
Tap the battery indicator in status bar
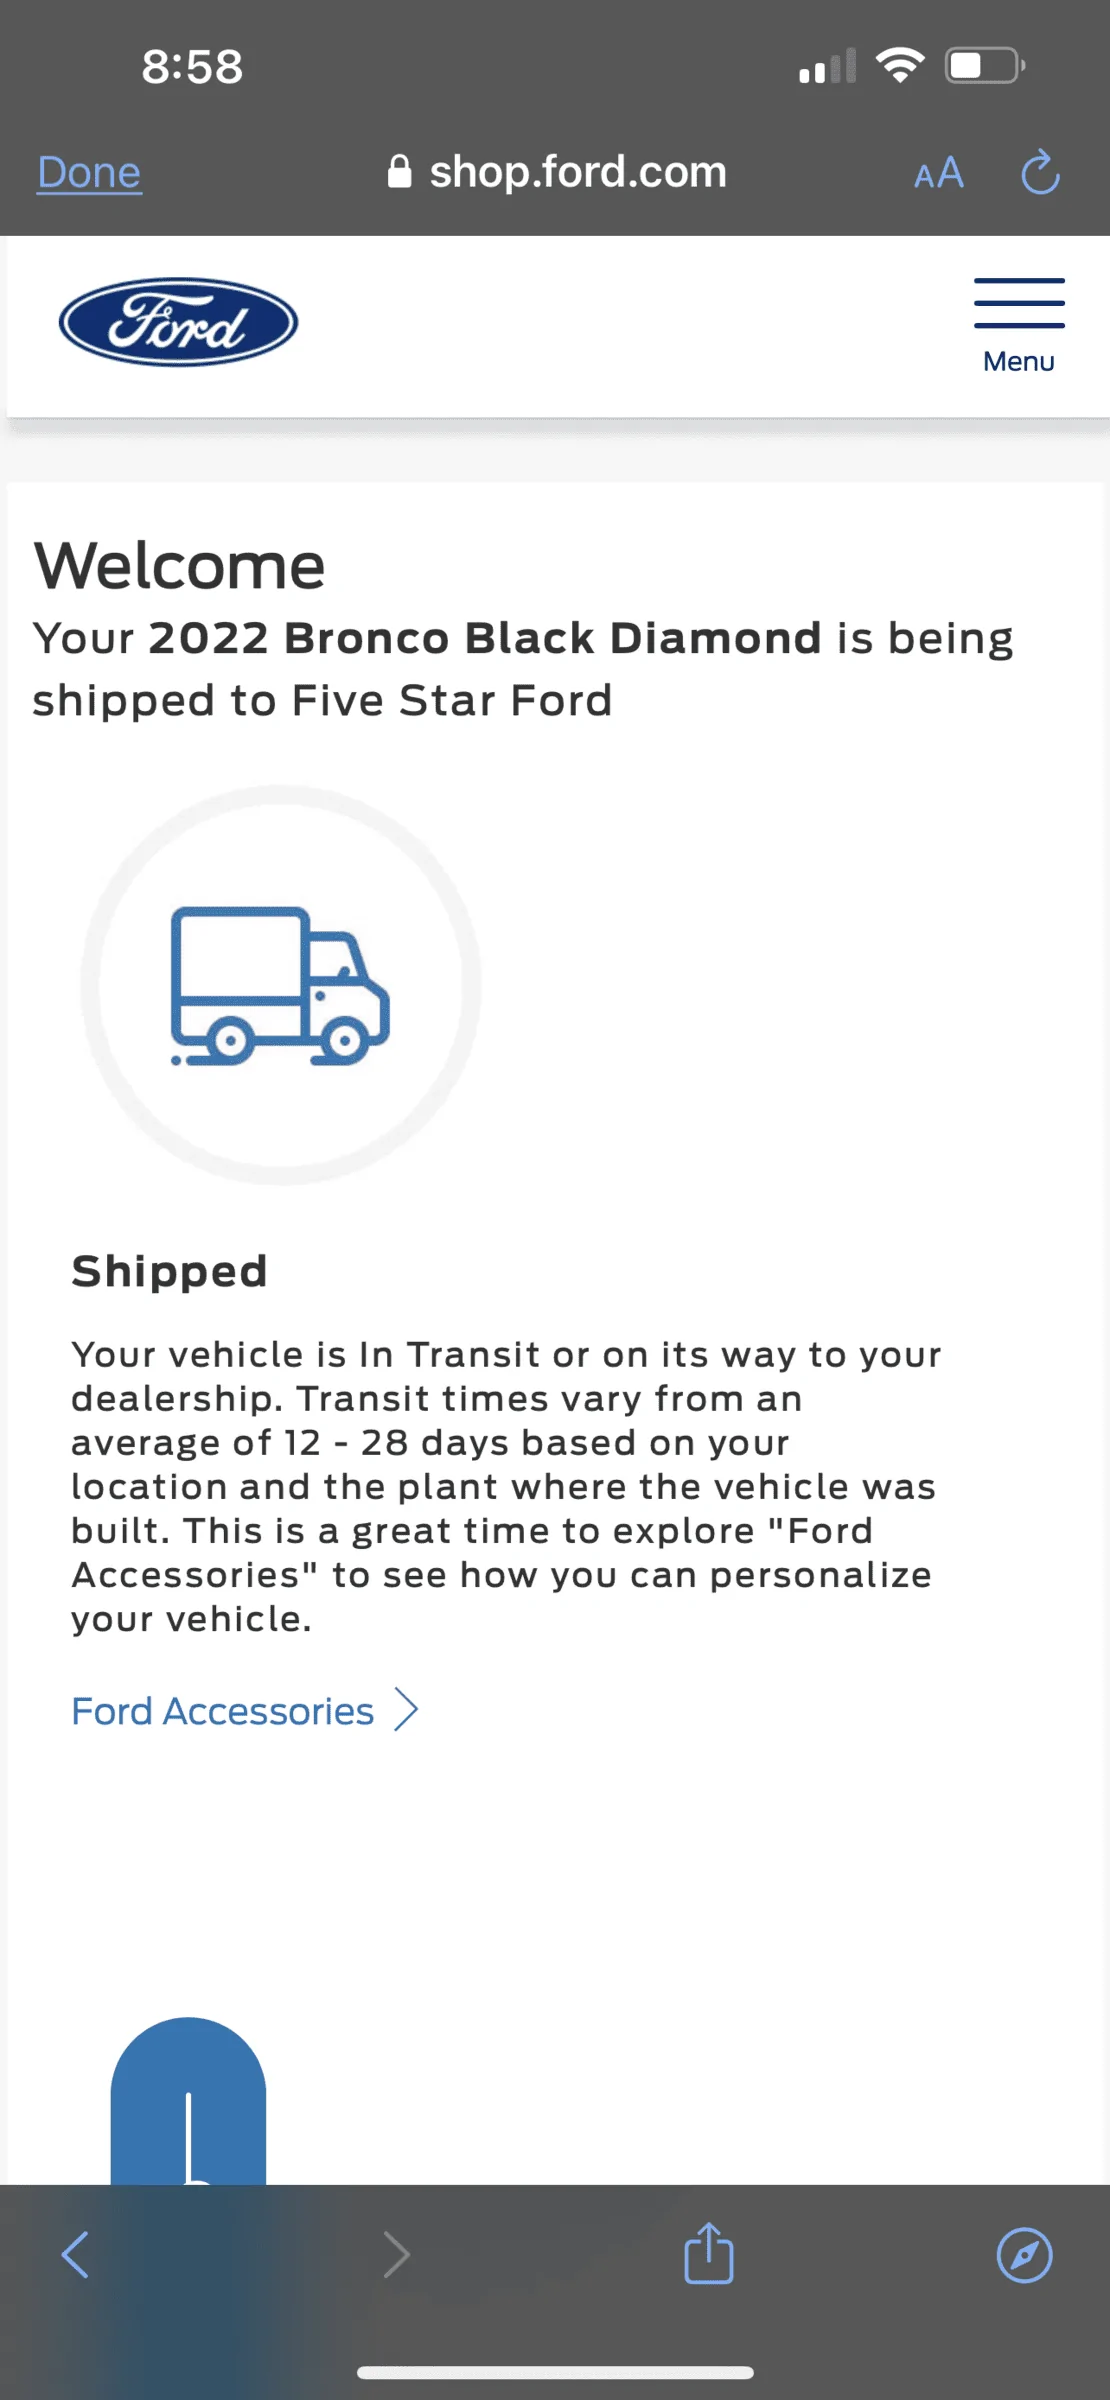985,66
